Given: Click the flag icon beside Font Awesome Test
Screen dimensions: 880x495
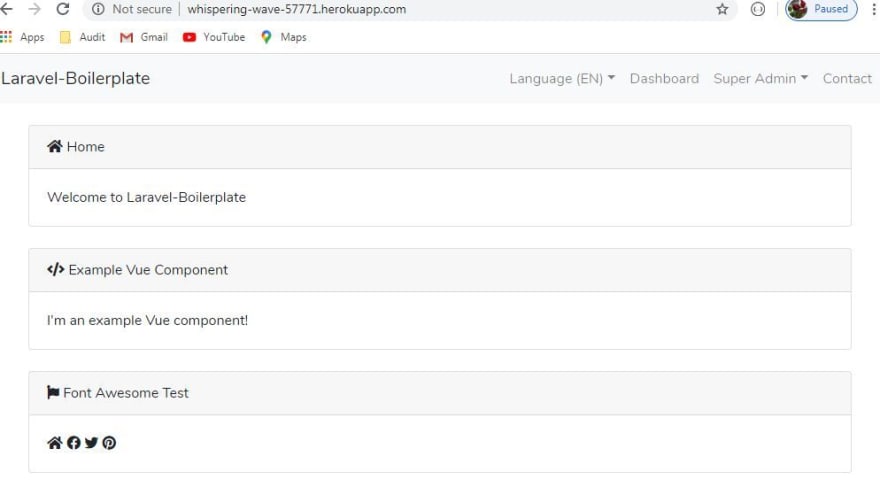Looking at the screenshot, I should click(53, 392).
